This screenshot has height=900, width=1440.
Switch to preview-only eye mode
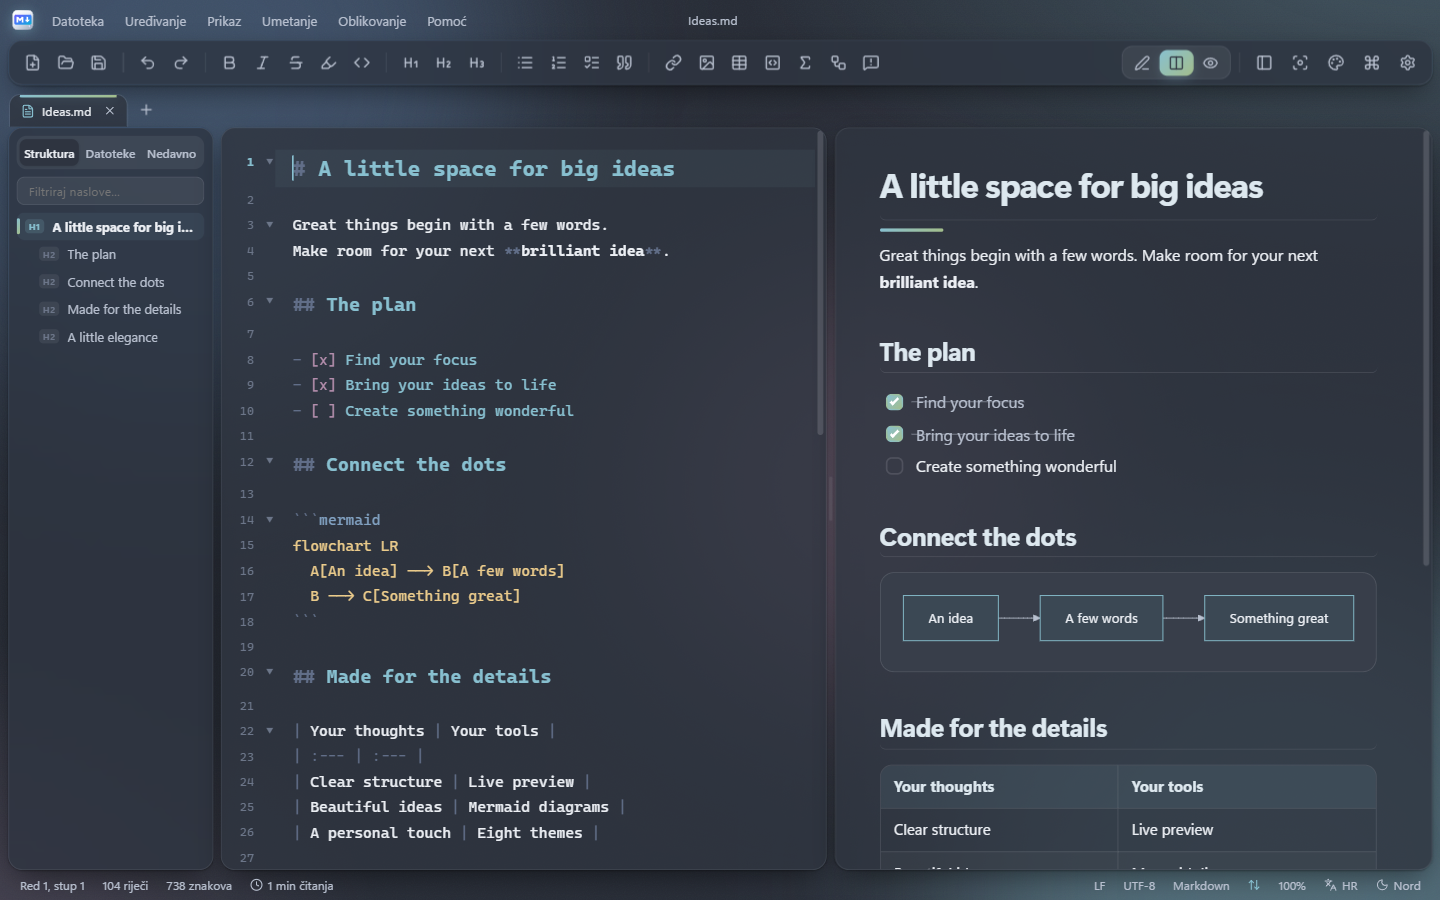coord(1210,63)
